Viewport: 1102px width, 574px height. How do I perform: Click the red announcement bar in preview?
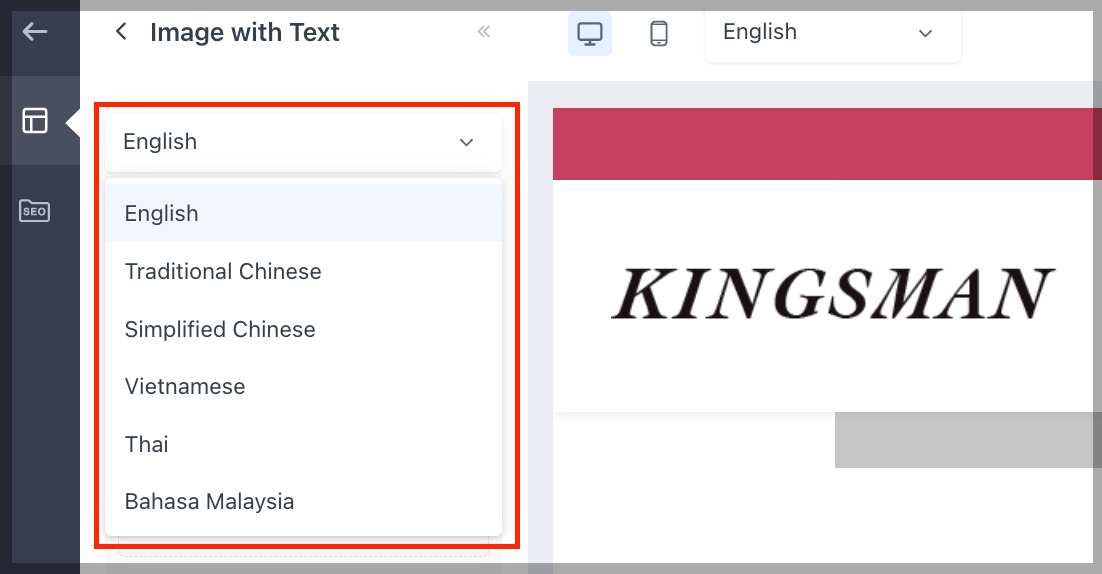point(827,144)
